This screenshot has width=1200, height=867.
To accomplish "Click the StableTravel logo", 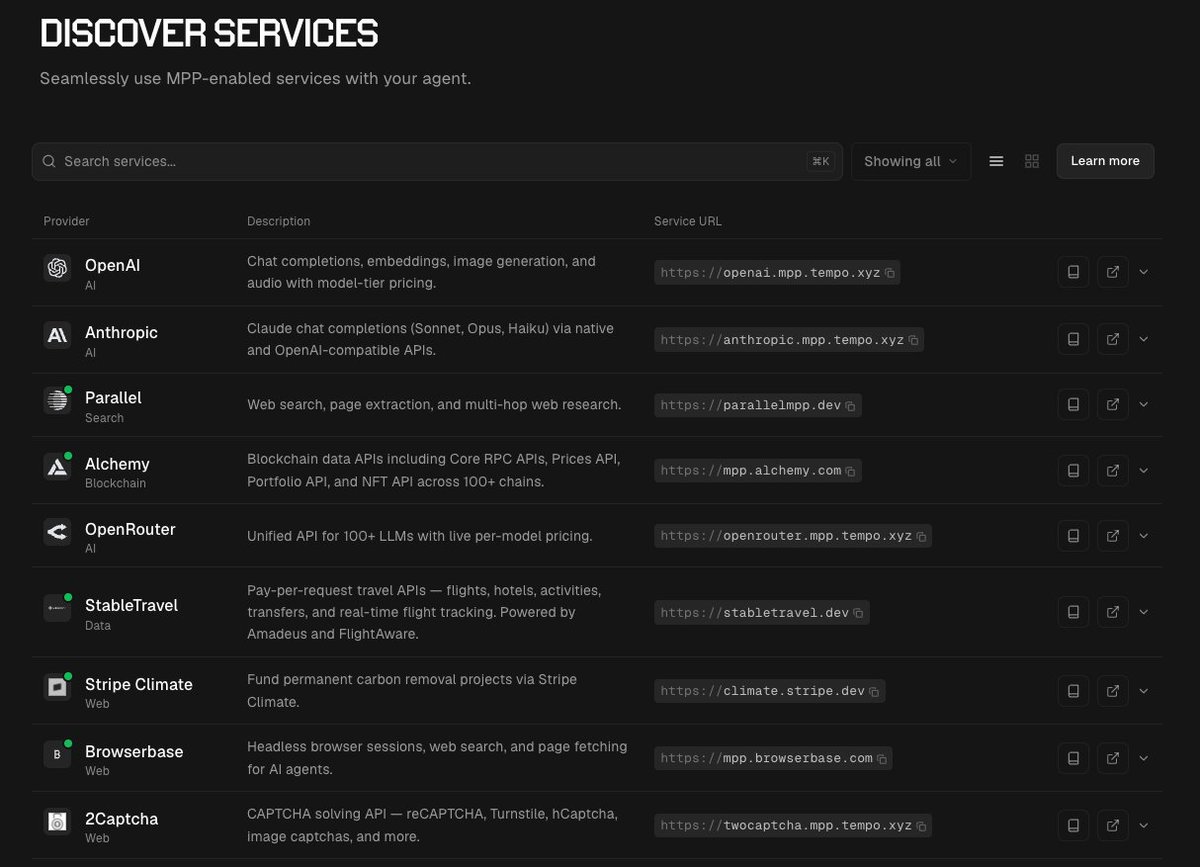I will [x=57, y=608].
